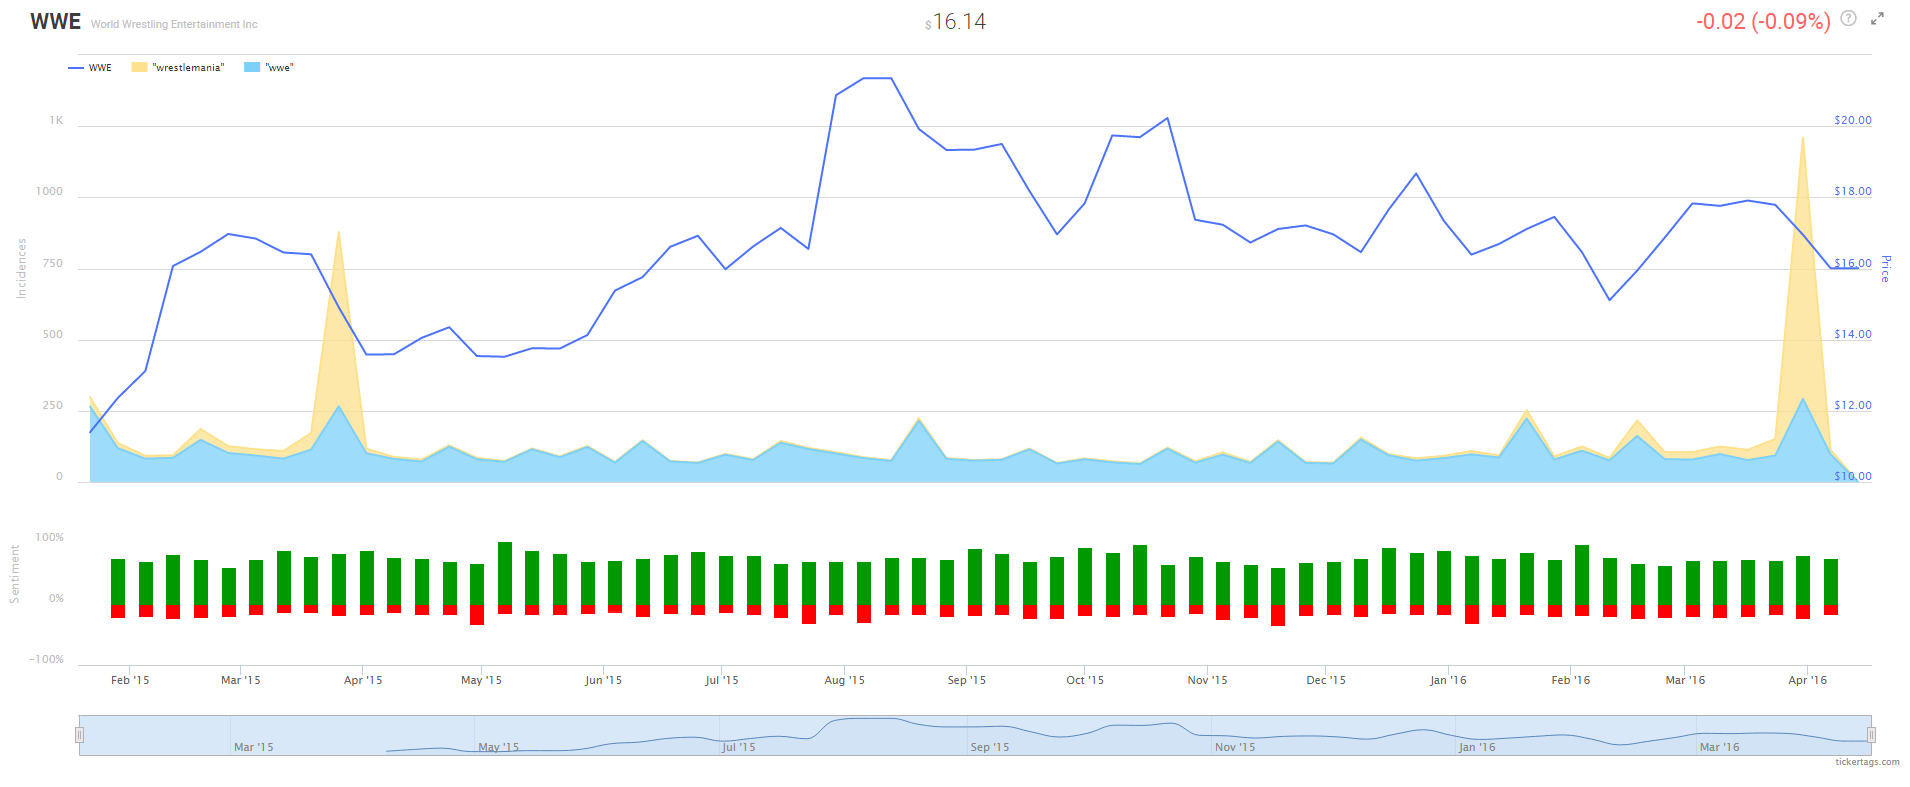Expand chart to fullscreen icon
This screenshot has height=787, width=1910.
(1877, 18)
